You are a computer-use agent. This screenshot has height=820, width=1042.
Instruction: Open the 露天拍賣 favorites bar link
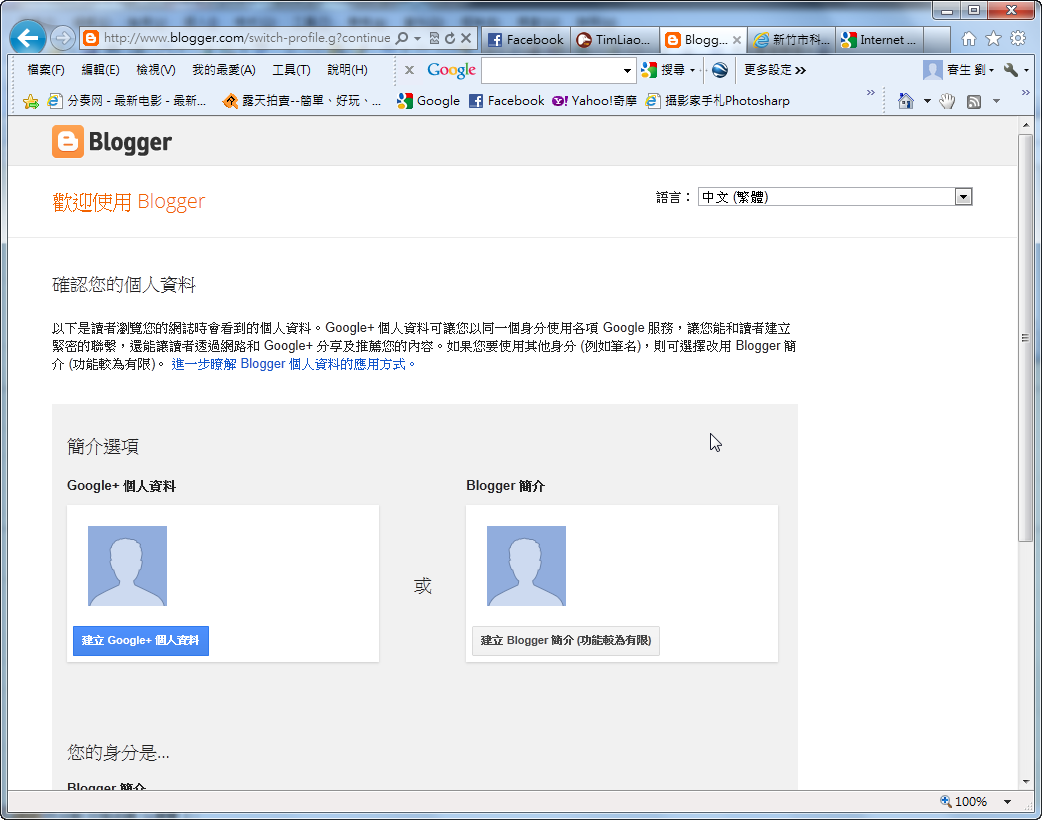[302, 101]
